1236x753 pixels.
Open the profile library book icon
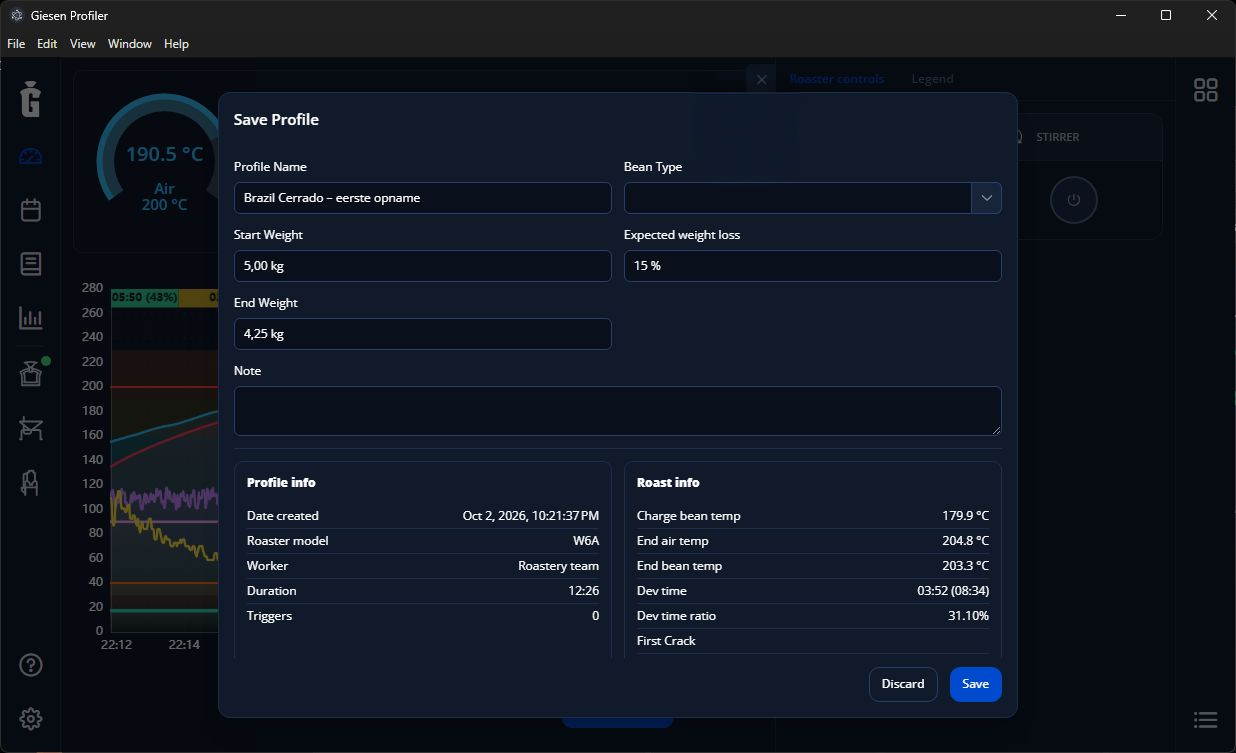pyautogui.click(x=31, y=264)
